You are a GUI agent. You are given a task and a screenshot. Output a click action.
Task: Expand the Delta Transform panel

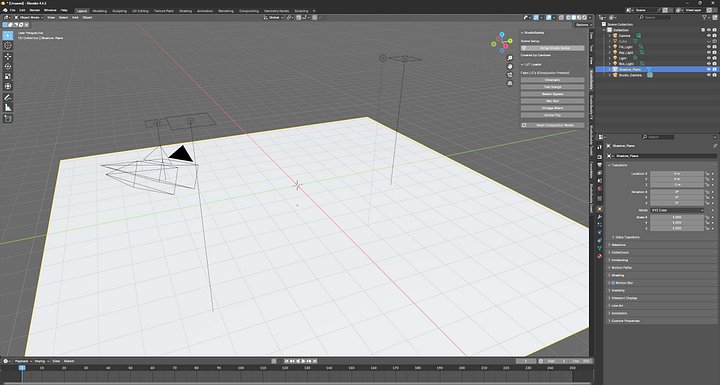pos(627,238)
